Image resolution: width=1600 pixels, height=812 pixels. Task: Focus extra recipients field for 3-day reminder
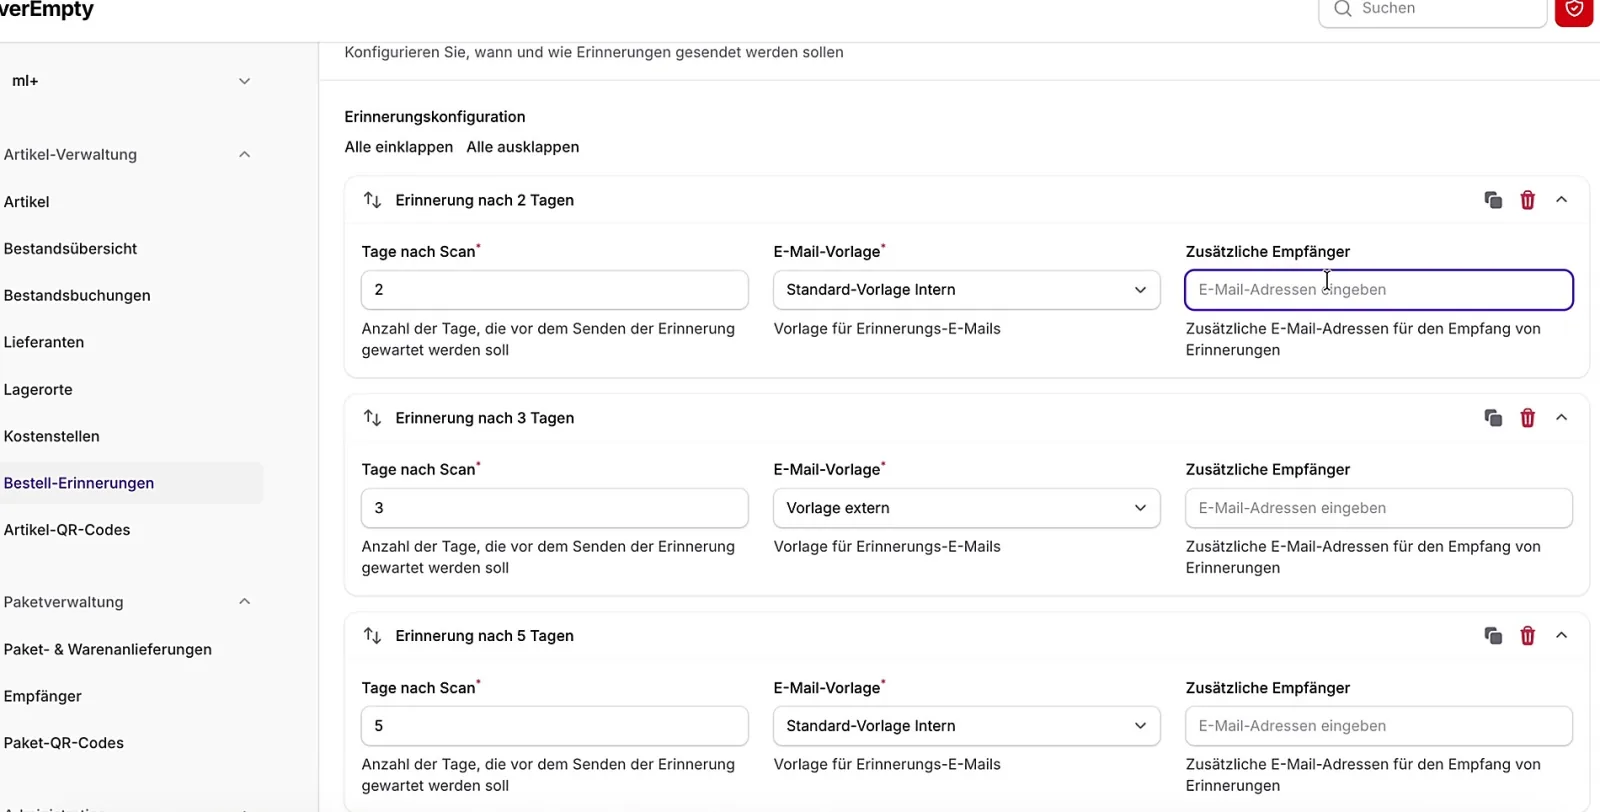pyautogui.click(x=1379, y=508)
